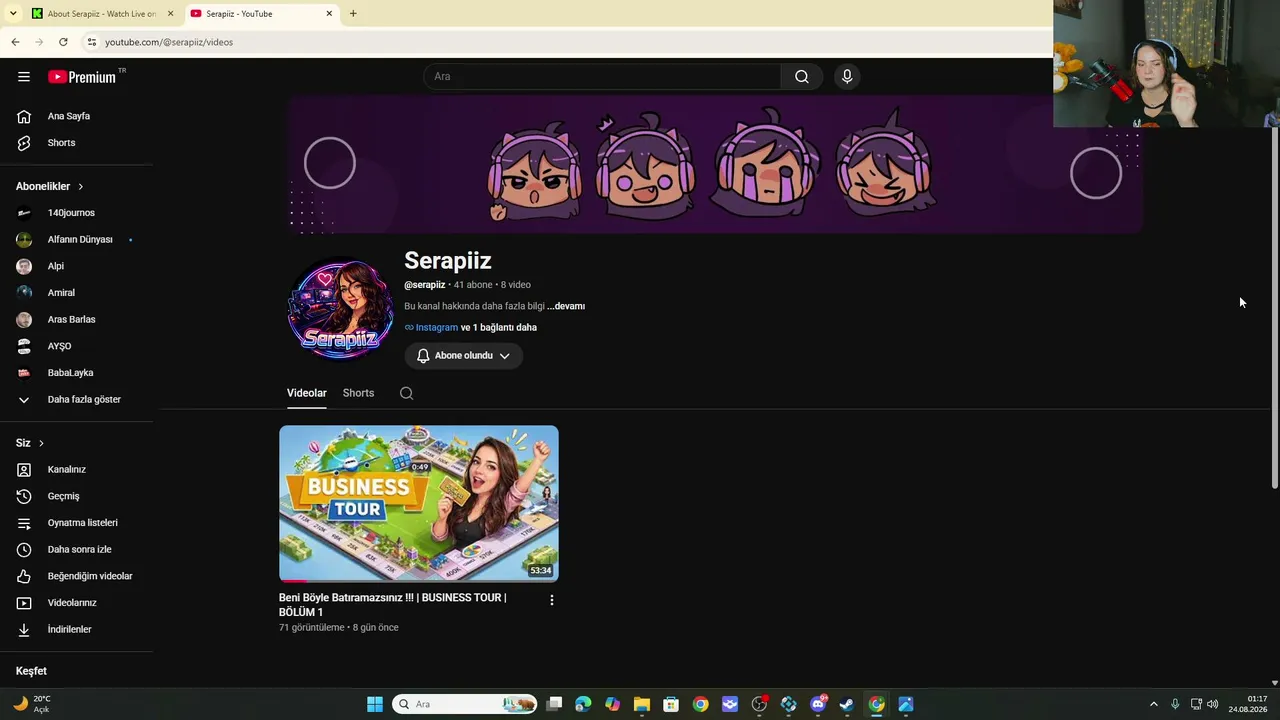Click the Serapiiz channel avatar
The width and height of the screenshot is (1280, 720).
(340, 309)
